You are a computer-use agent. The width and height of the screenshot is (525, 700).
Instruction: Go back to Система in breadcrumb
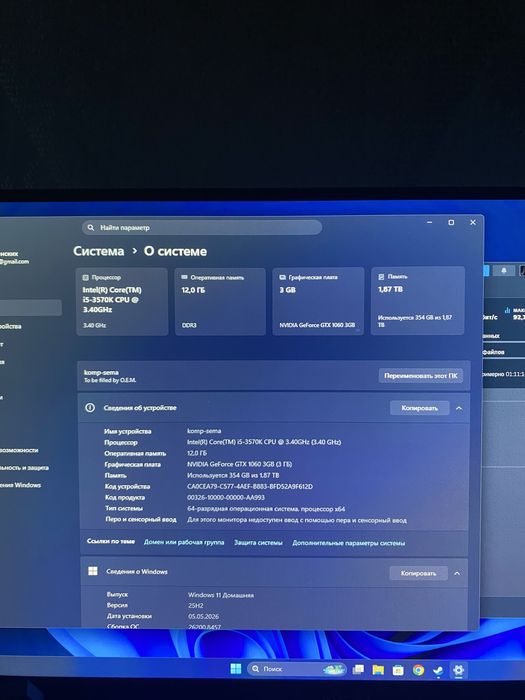click(99, 251)
